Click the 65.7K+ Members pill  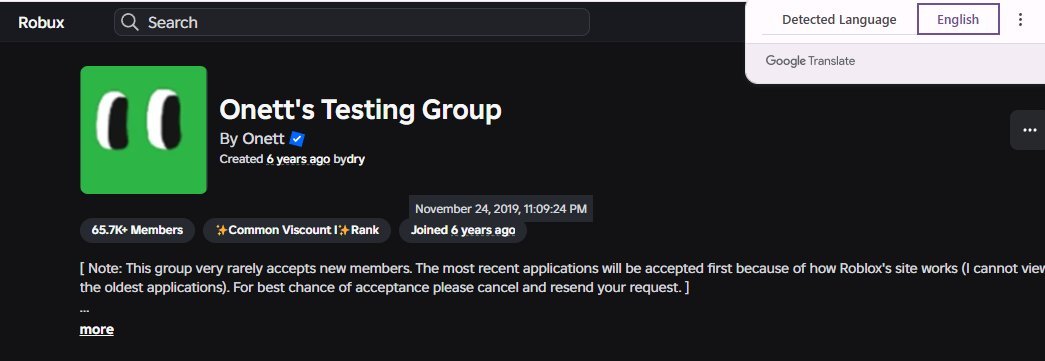[x=137, y=230]
